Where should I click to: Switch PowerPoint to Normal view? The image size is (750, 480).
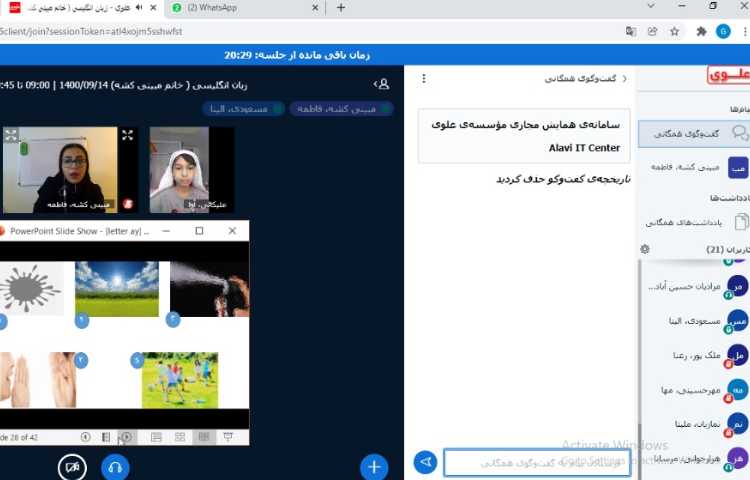(156, 437)
